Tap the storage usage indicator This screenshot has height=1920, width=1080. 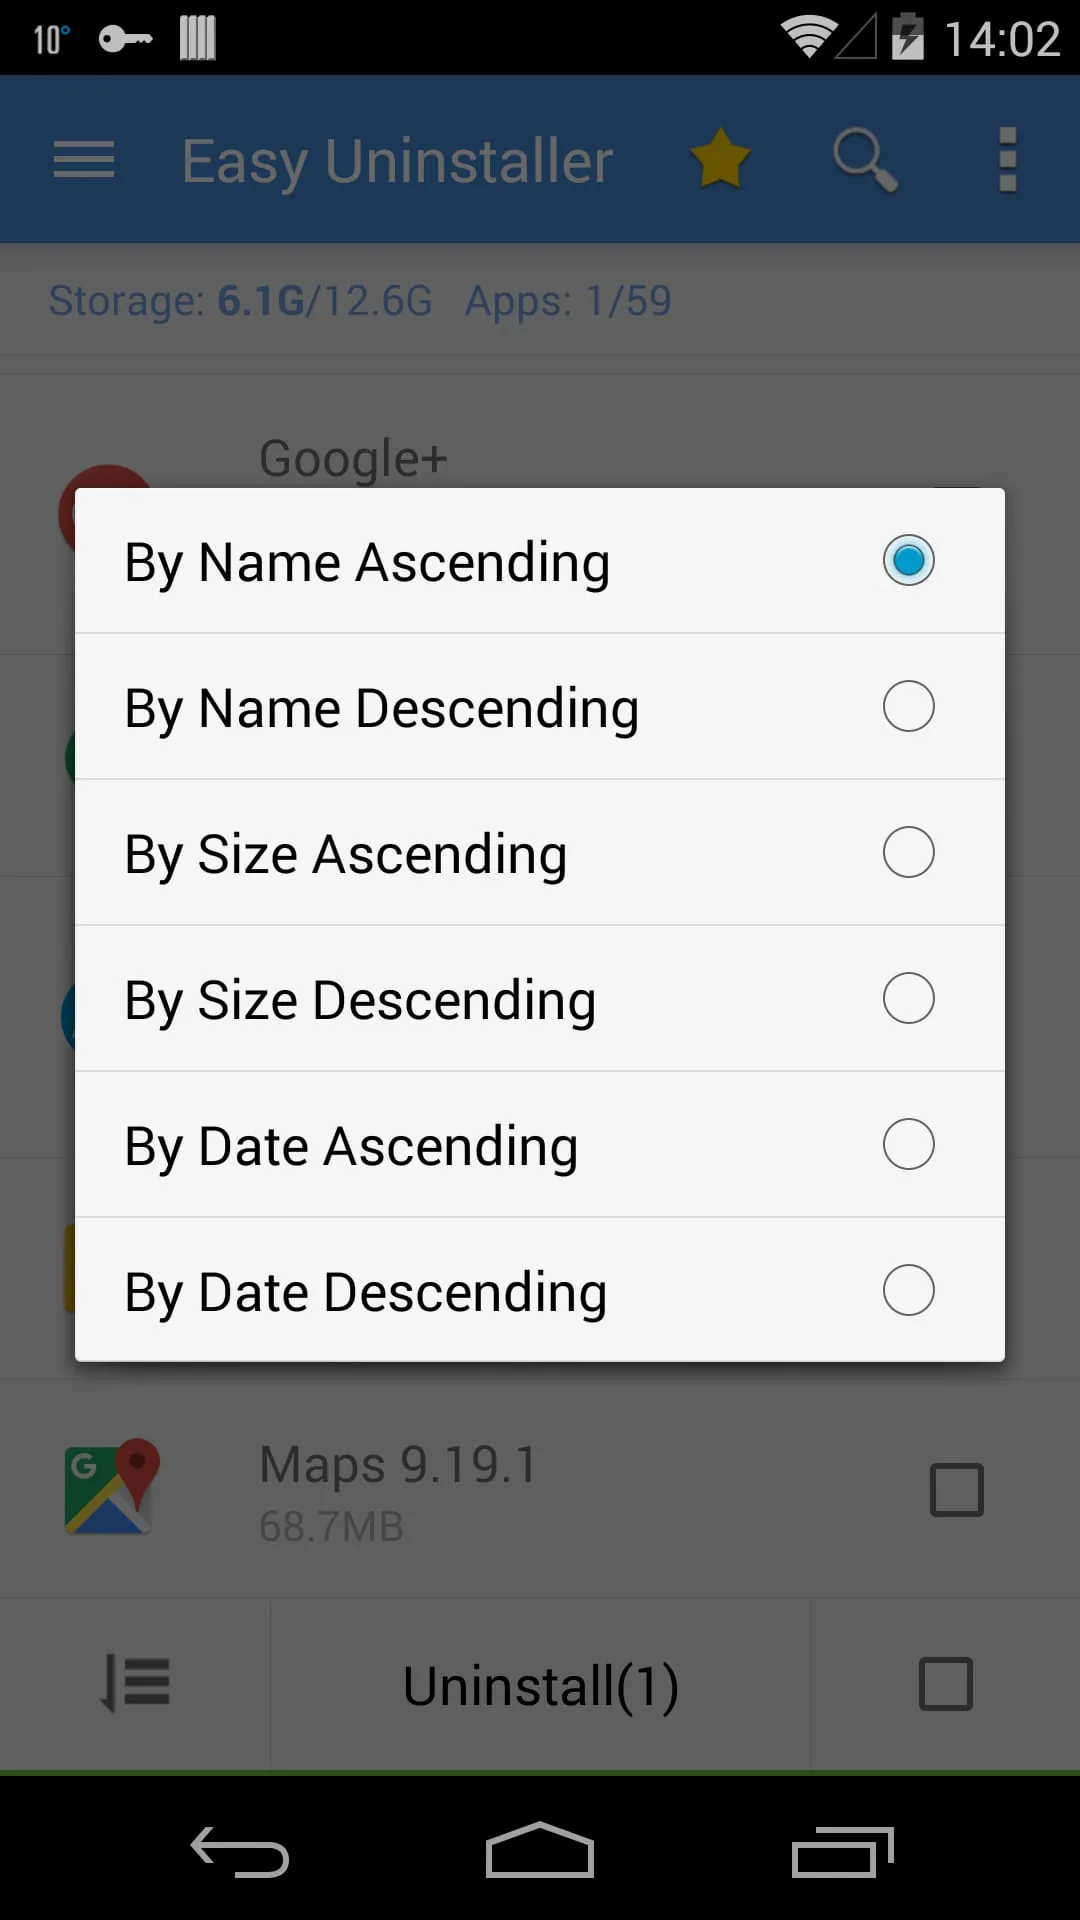coord(240,301)
